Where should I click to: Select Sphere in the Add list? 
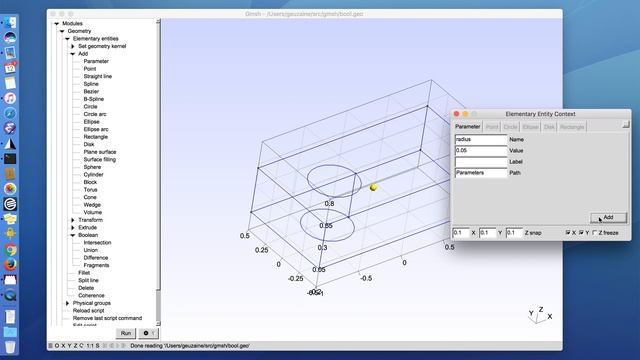point(92,167)
